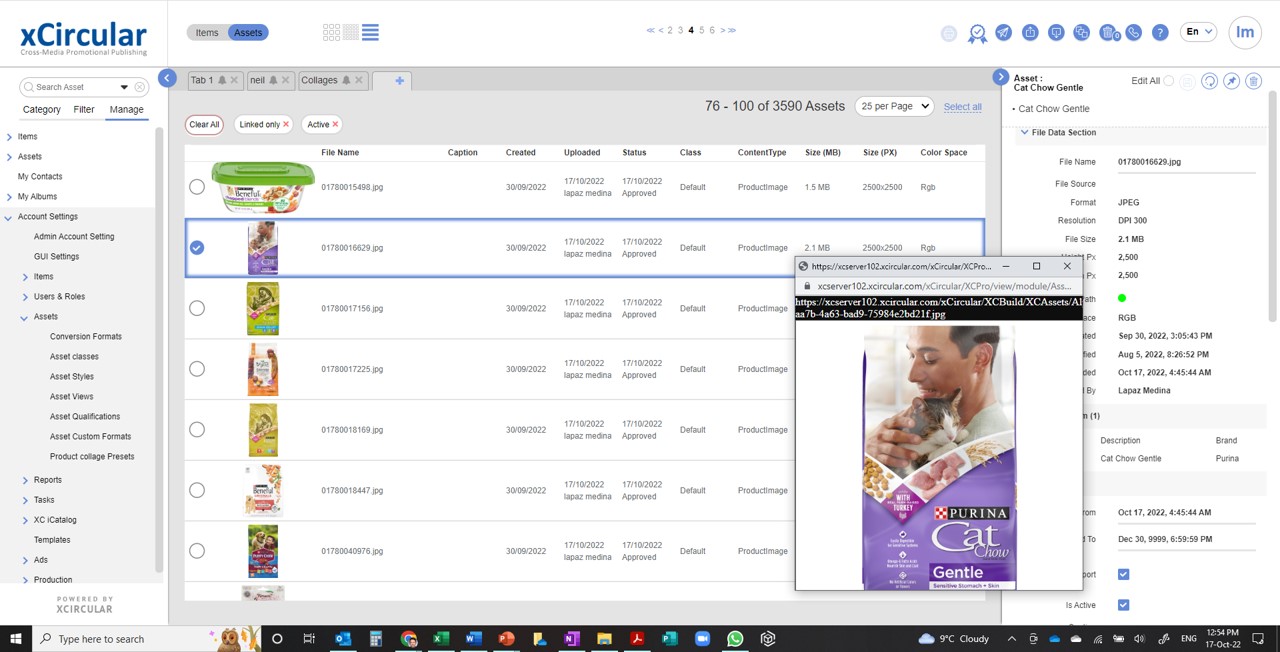Click the phone support icon in the header

(1134, 32)
